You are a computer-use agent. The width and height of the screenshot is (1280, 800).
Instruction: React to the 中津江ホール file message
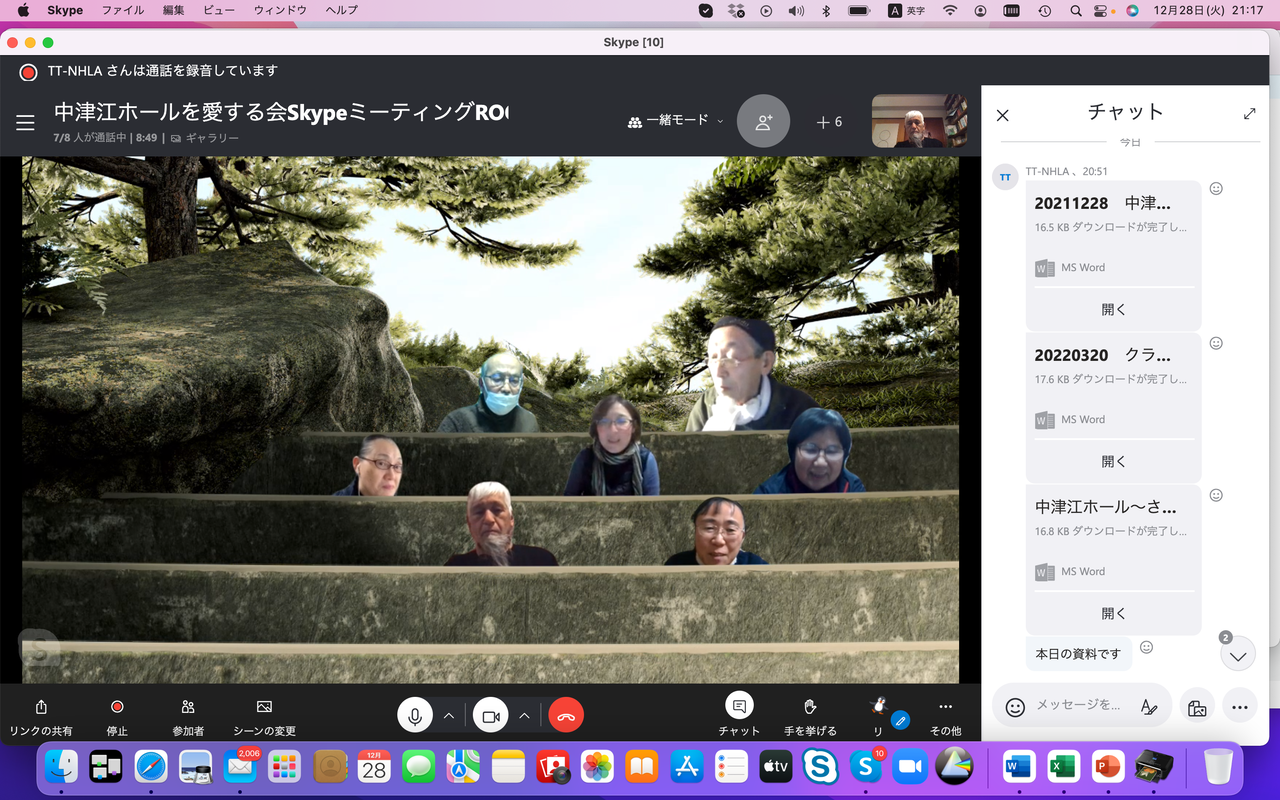[1216, 495]
